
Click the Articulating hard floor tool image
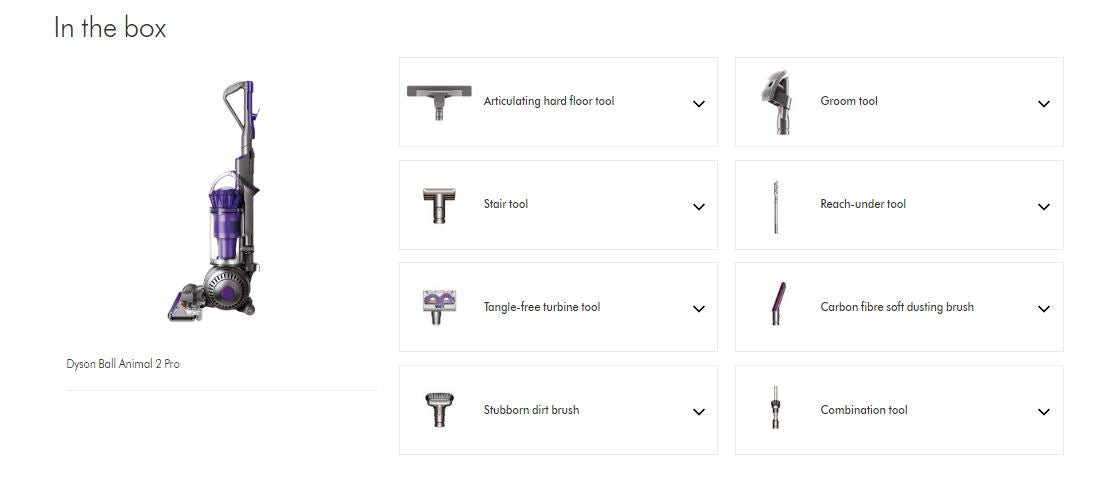pyautogui.click(x=439, y=101)
